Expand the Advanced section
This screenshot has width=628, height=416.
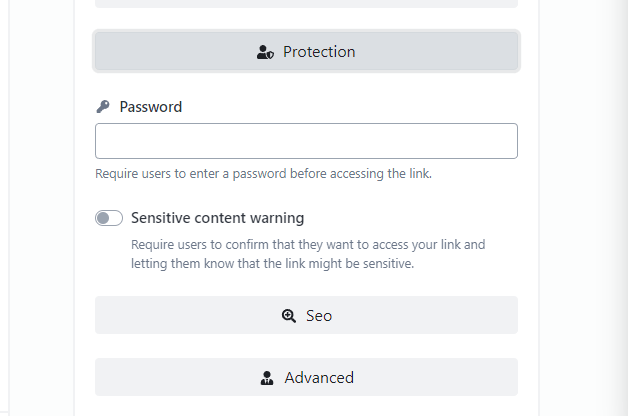pos(306,378)
